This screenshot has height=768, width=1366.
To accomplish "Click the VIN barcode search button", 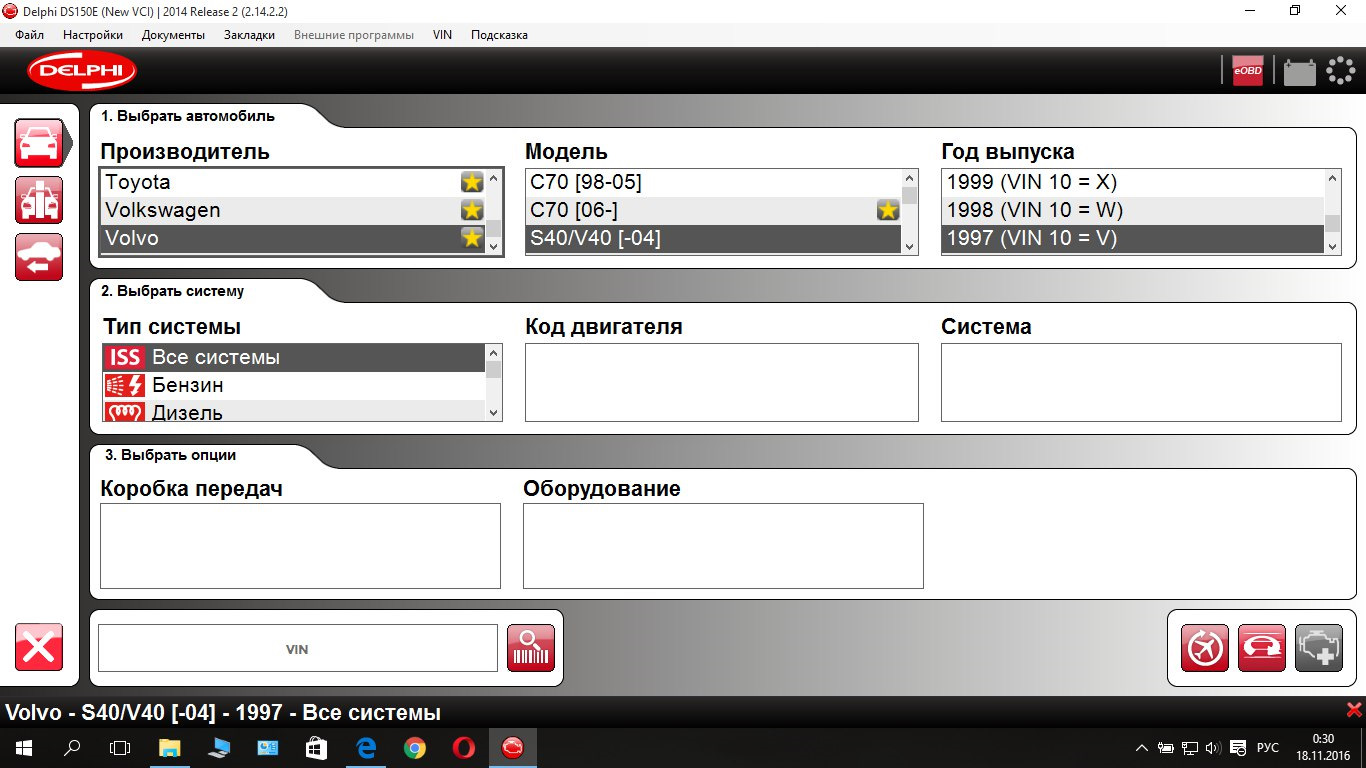I will [x=531, y=648].
